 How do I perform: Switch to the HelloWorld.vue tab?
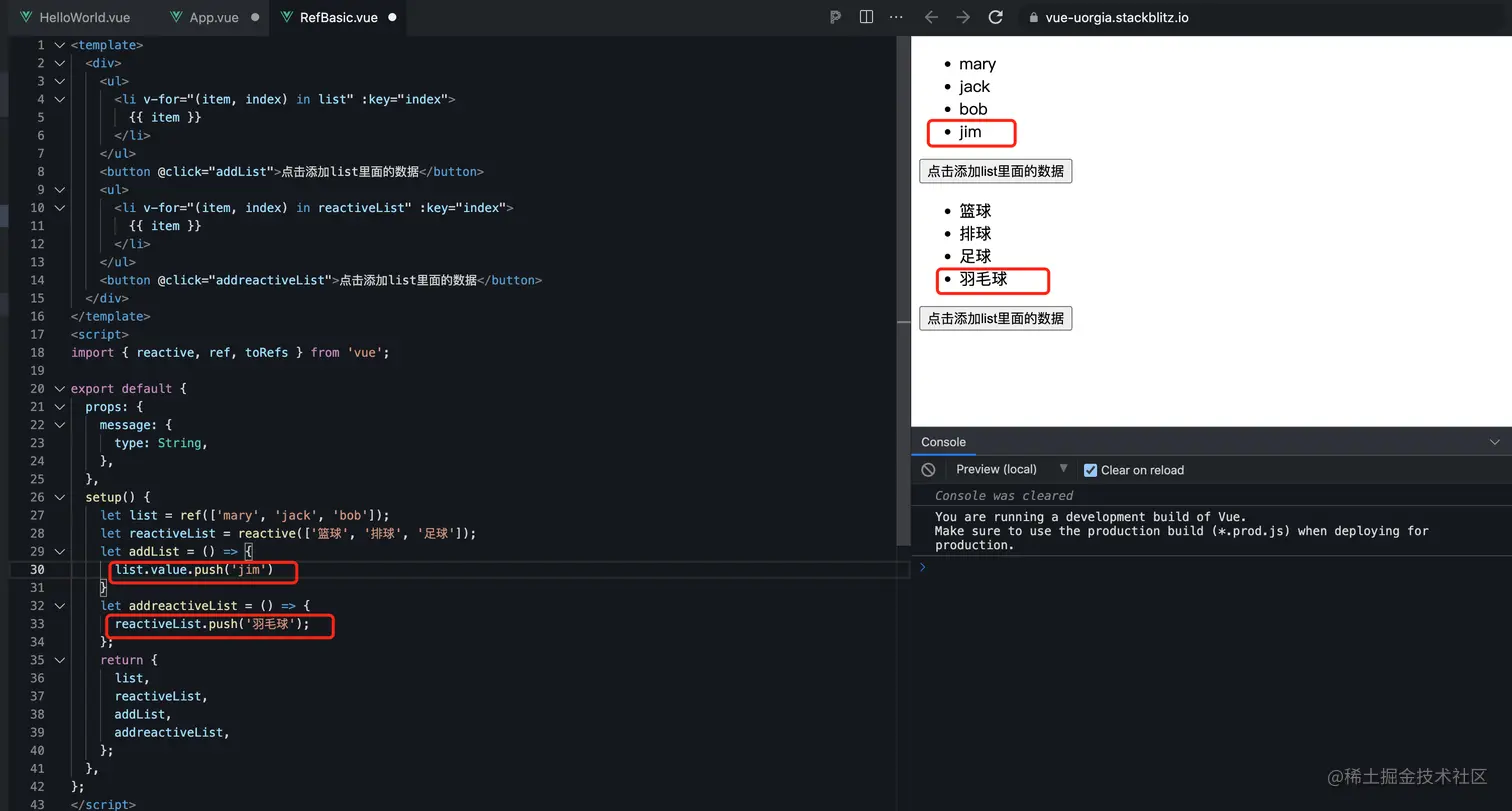click(75, 18)
